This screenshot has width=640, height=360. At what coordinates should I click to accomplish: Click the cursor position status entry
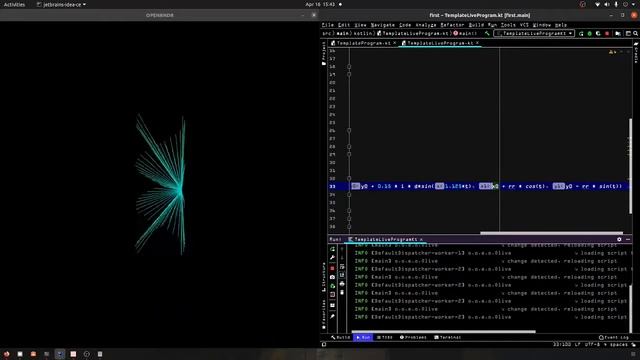point(562,344)
